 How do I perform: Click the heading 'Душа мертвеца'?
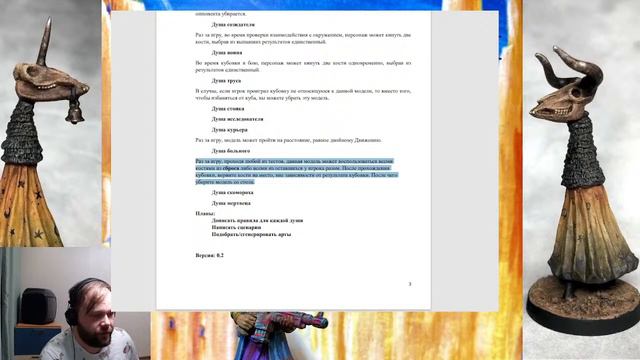pyautogui.click(x=231, y=203)
